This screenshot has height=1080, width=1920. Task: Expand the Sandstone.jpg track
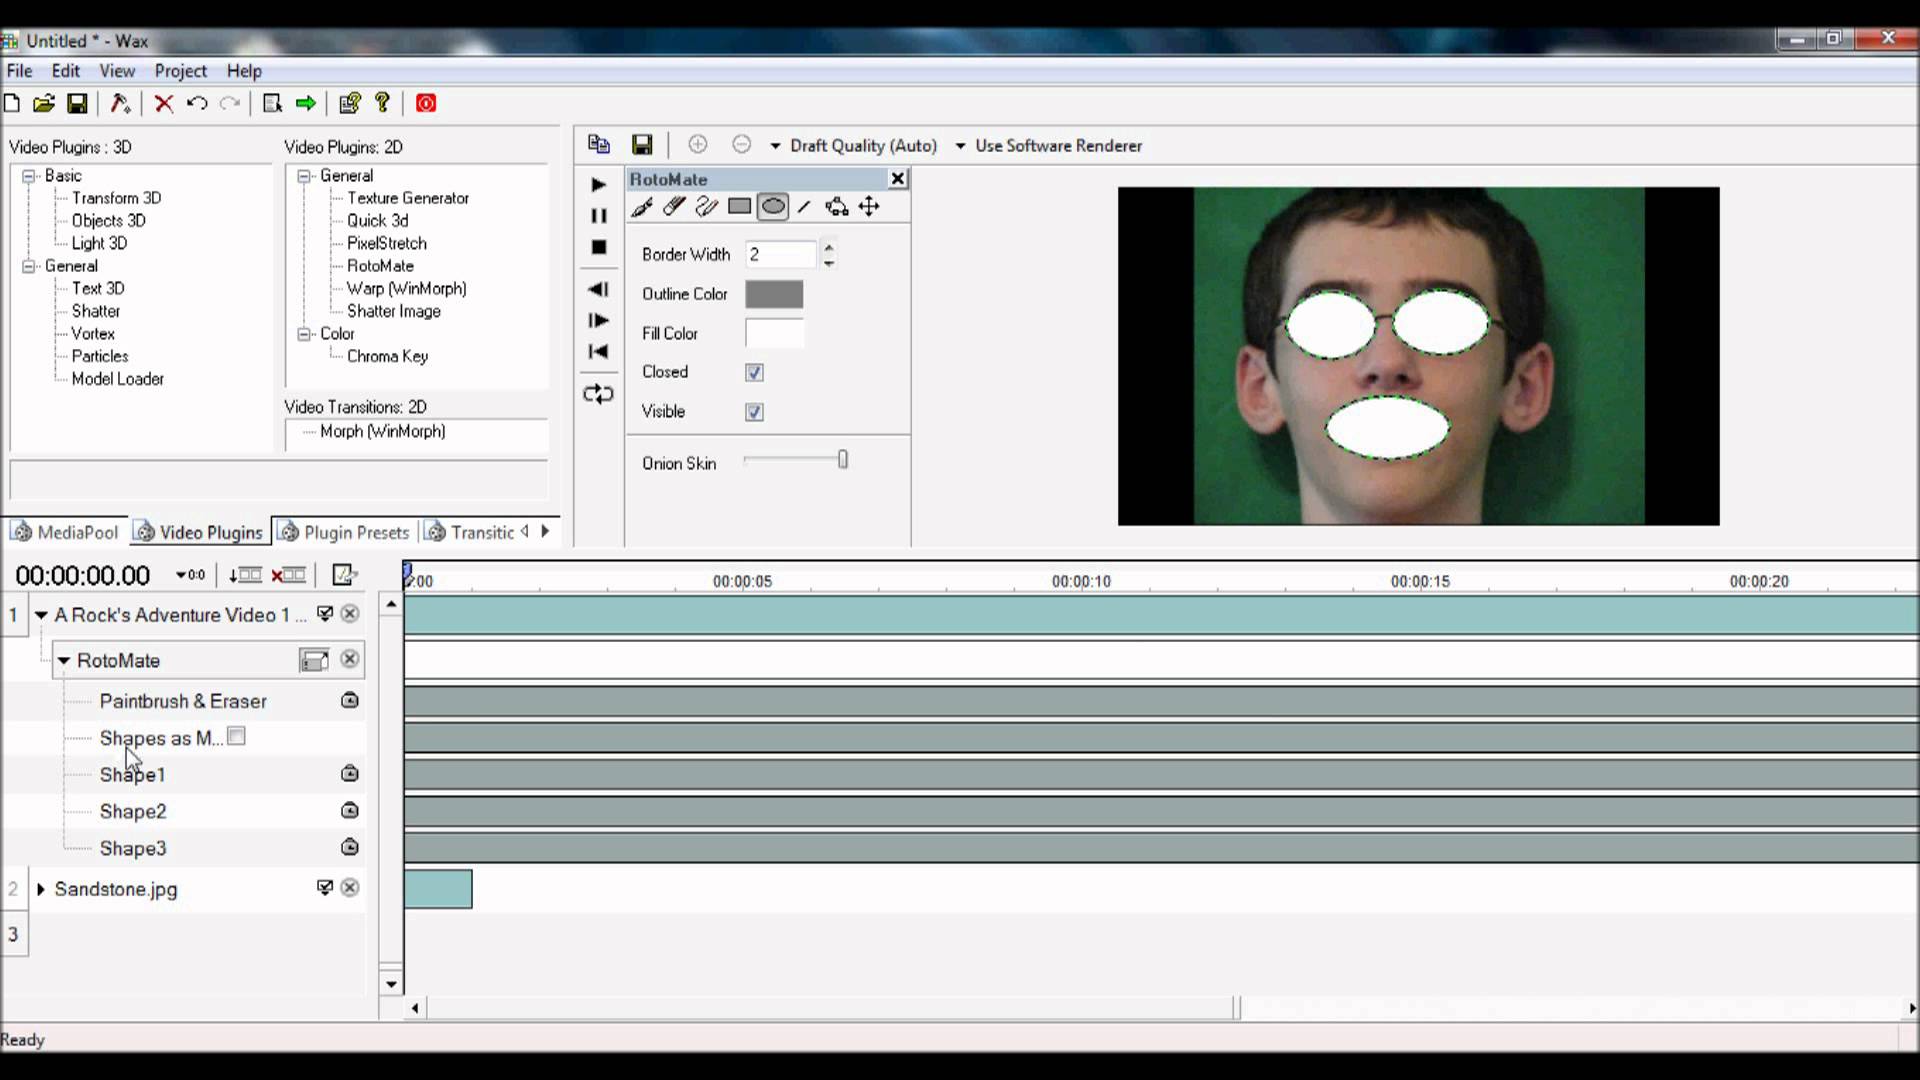click(x=41, y=889)
